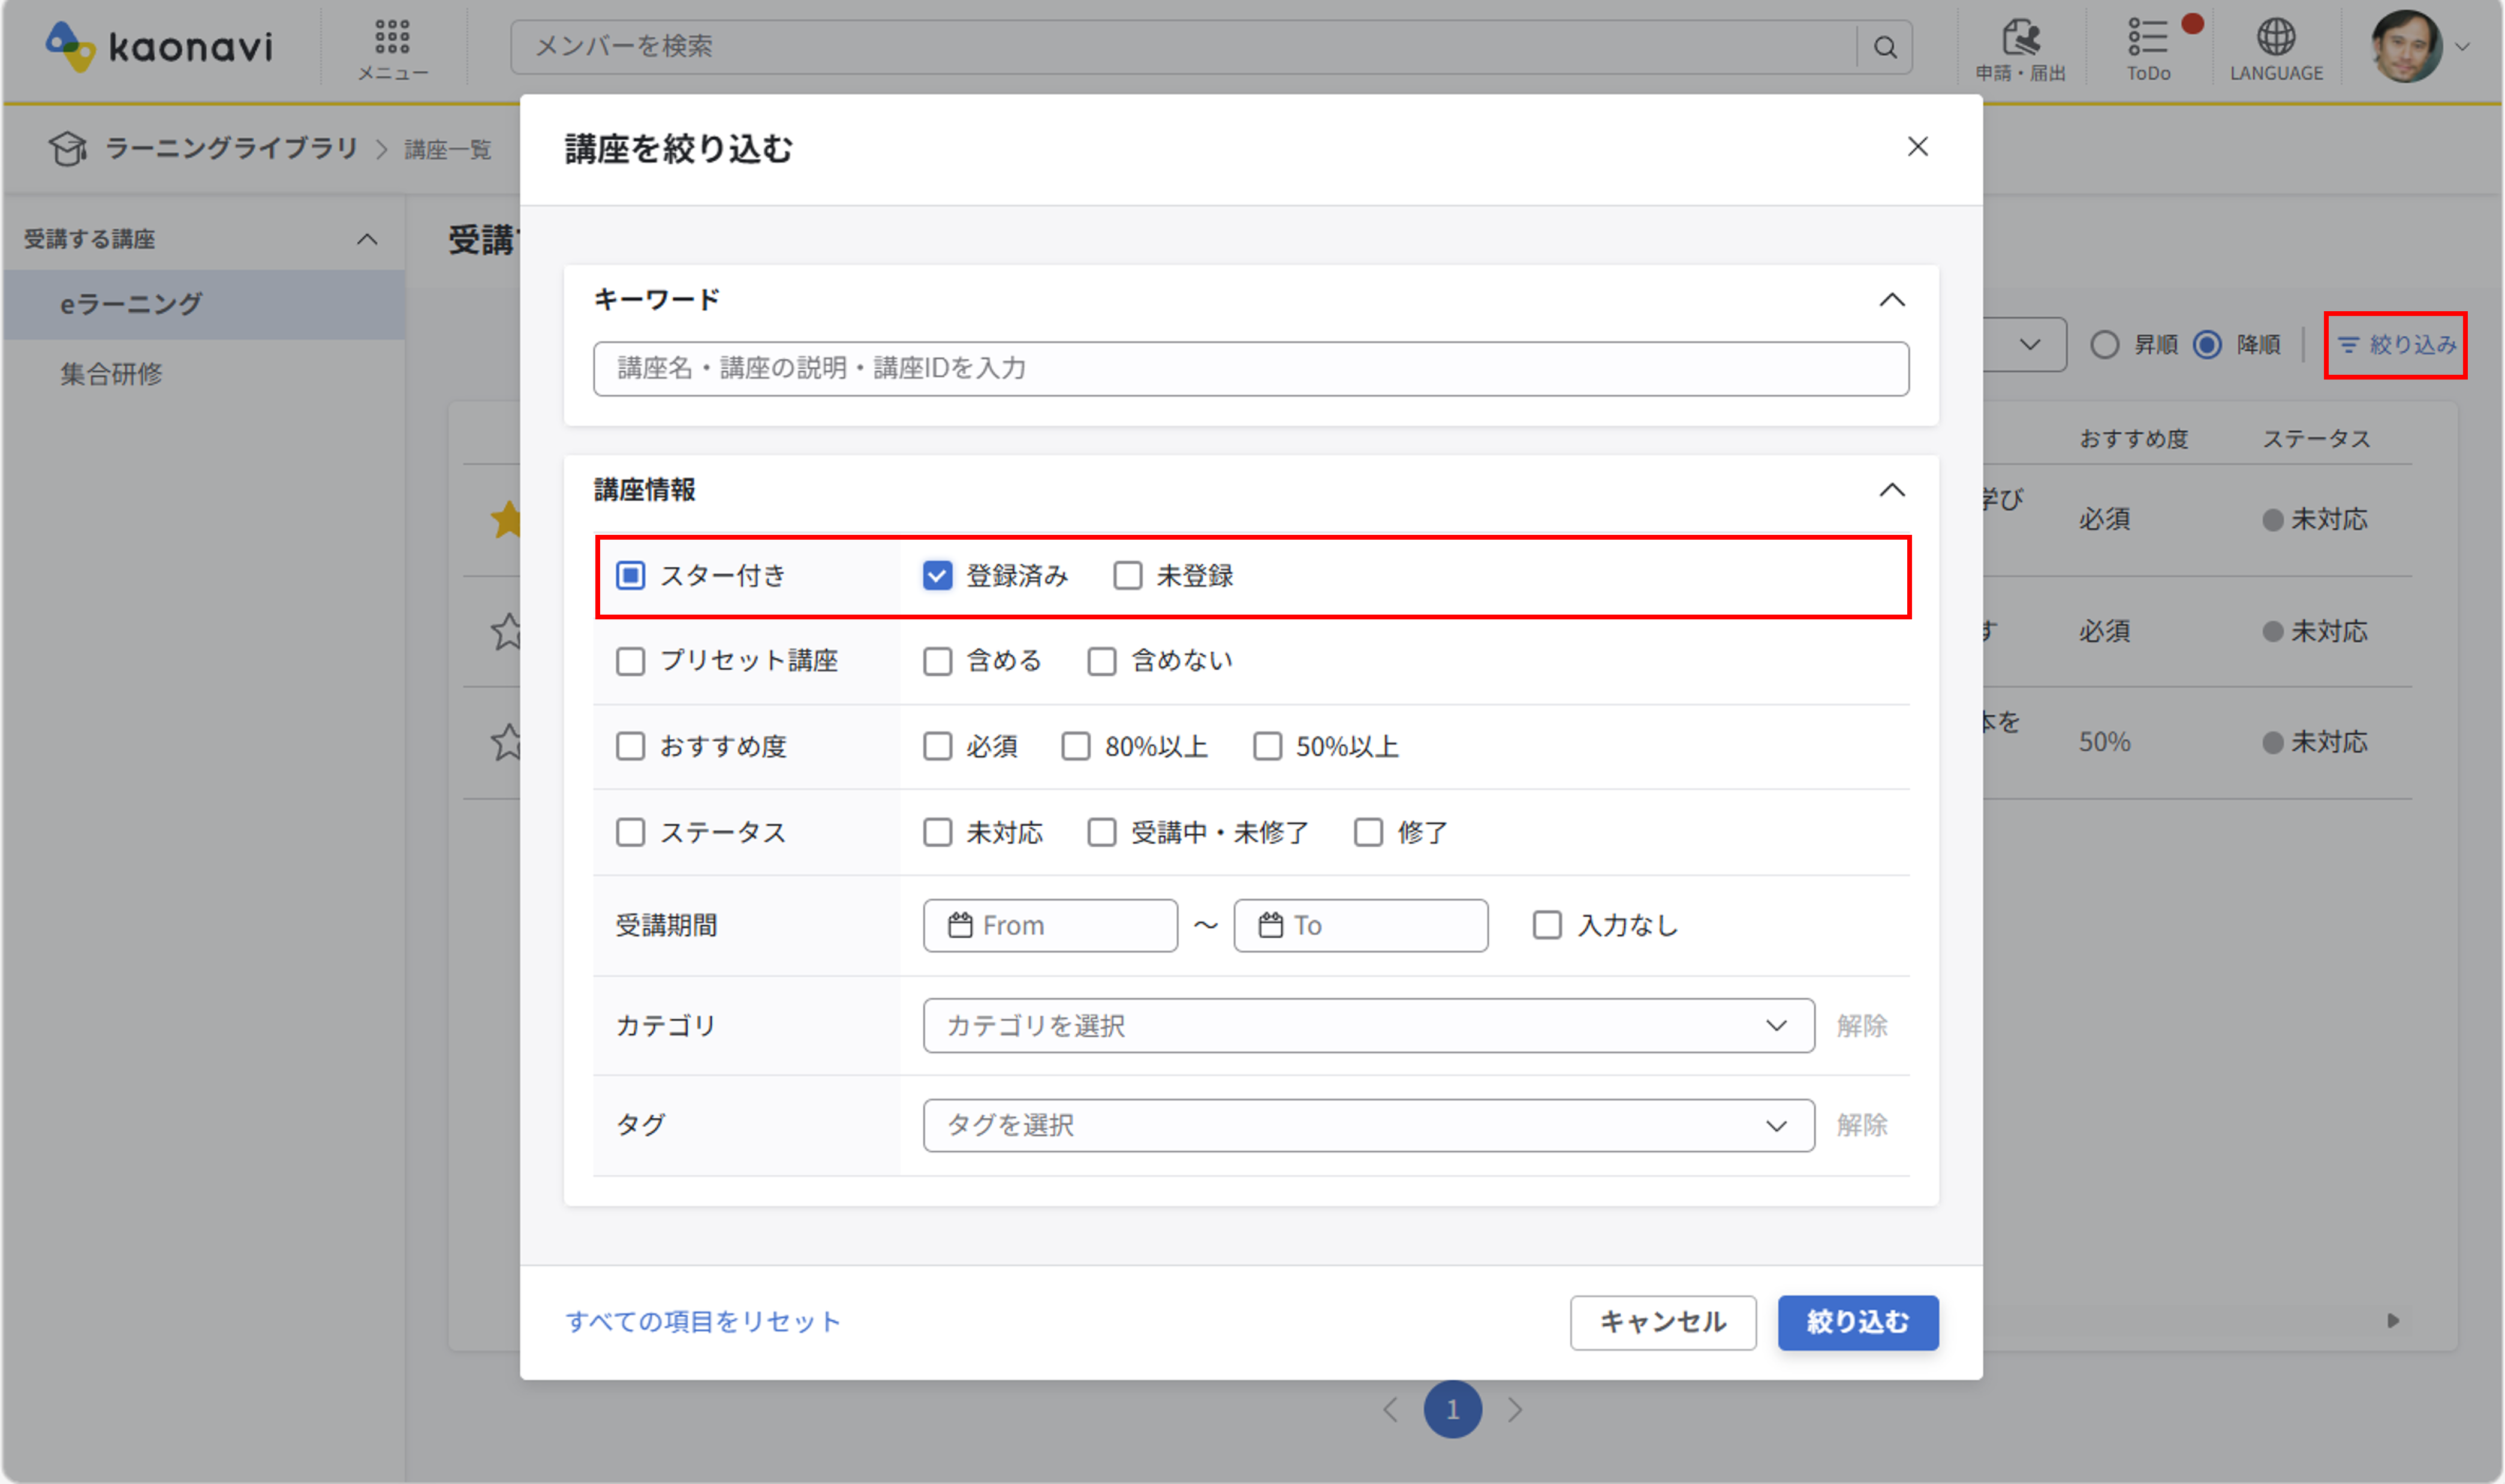Click the From date field
Screen dimensions: 2505x1484
click(1050, 925)
